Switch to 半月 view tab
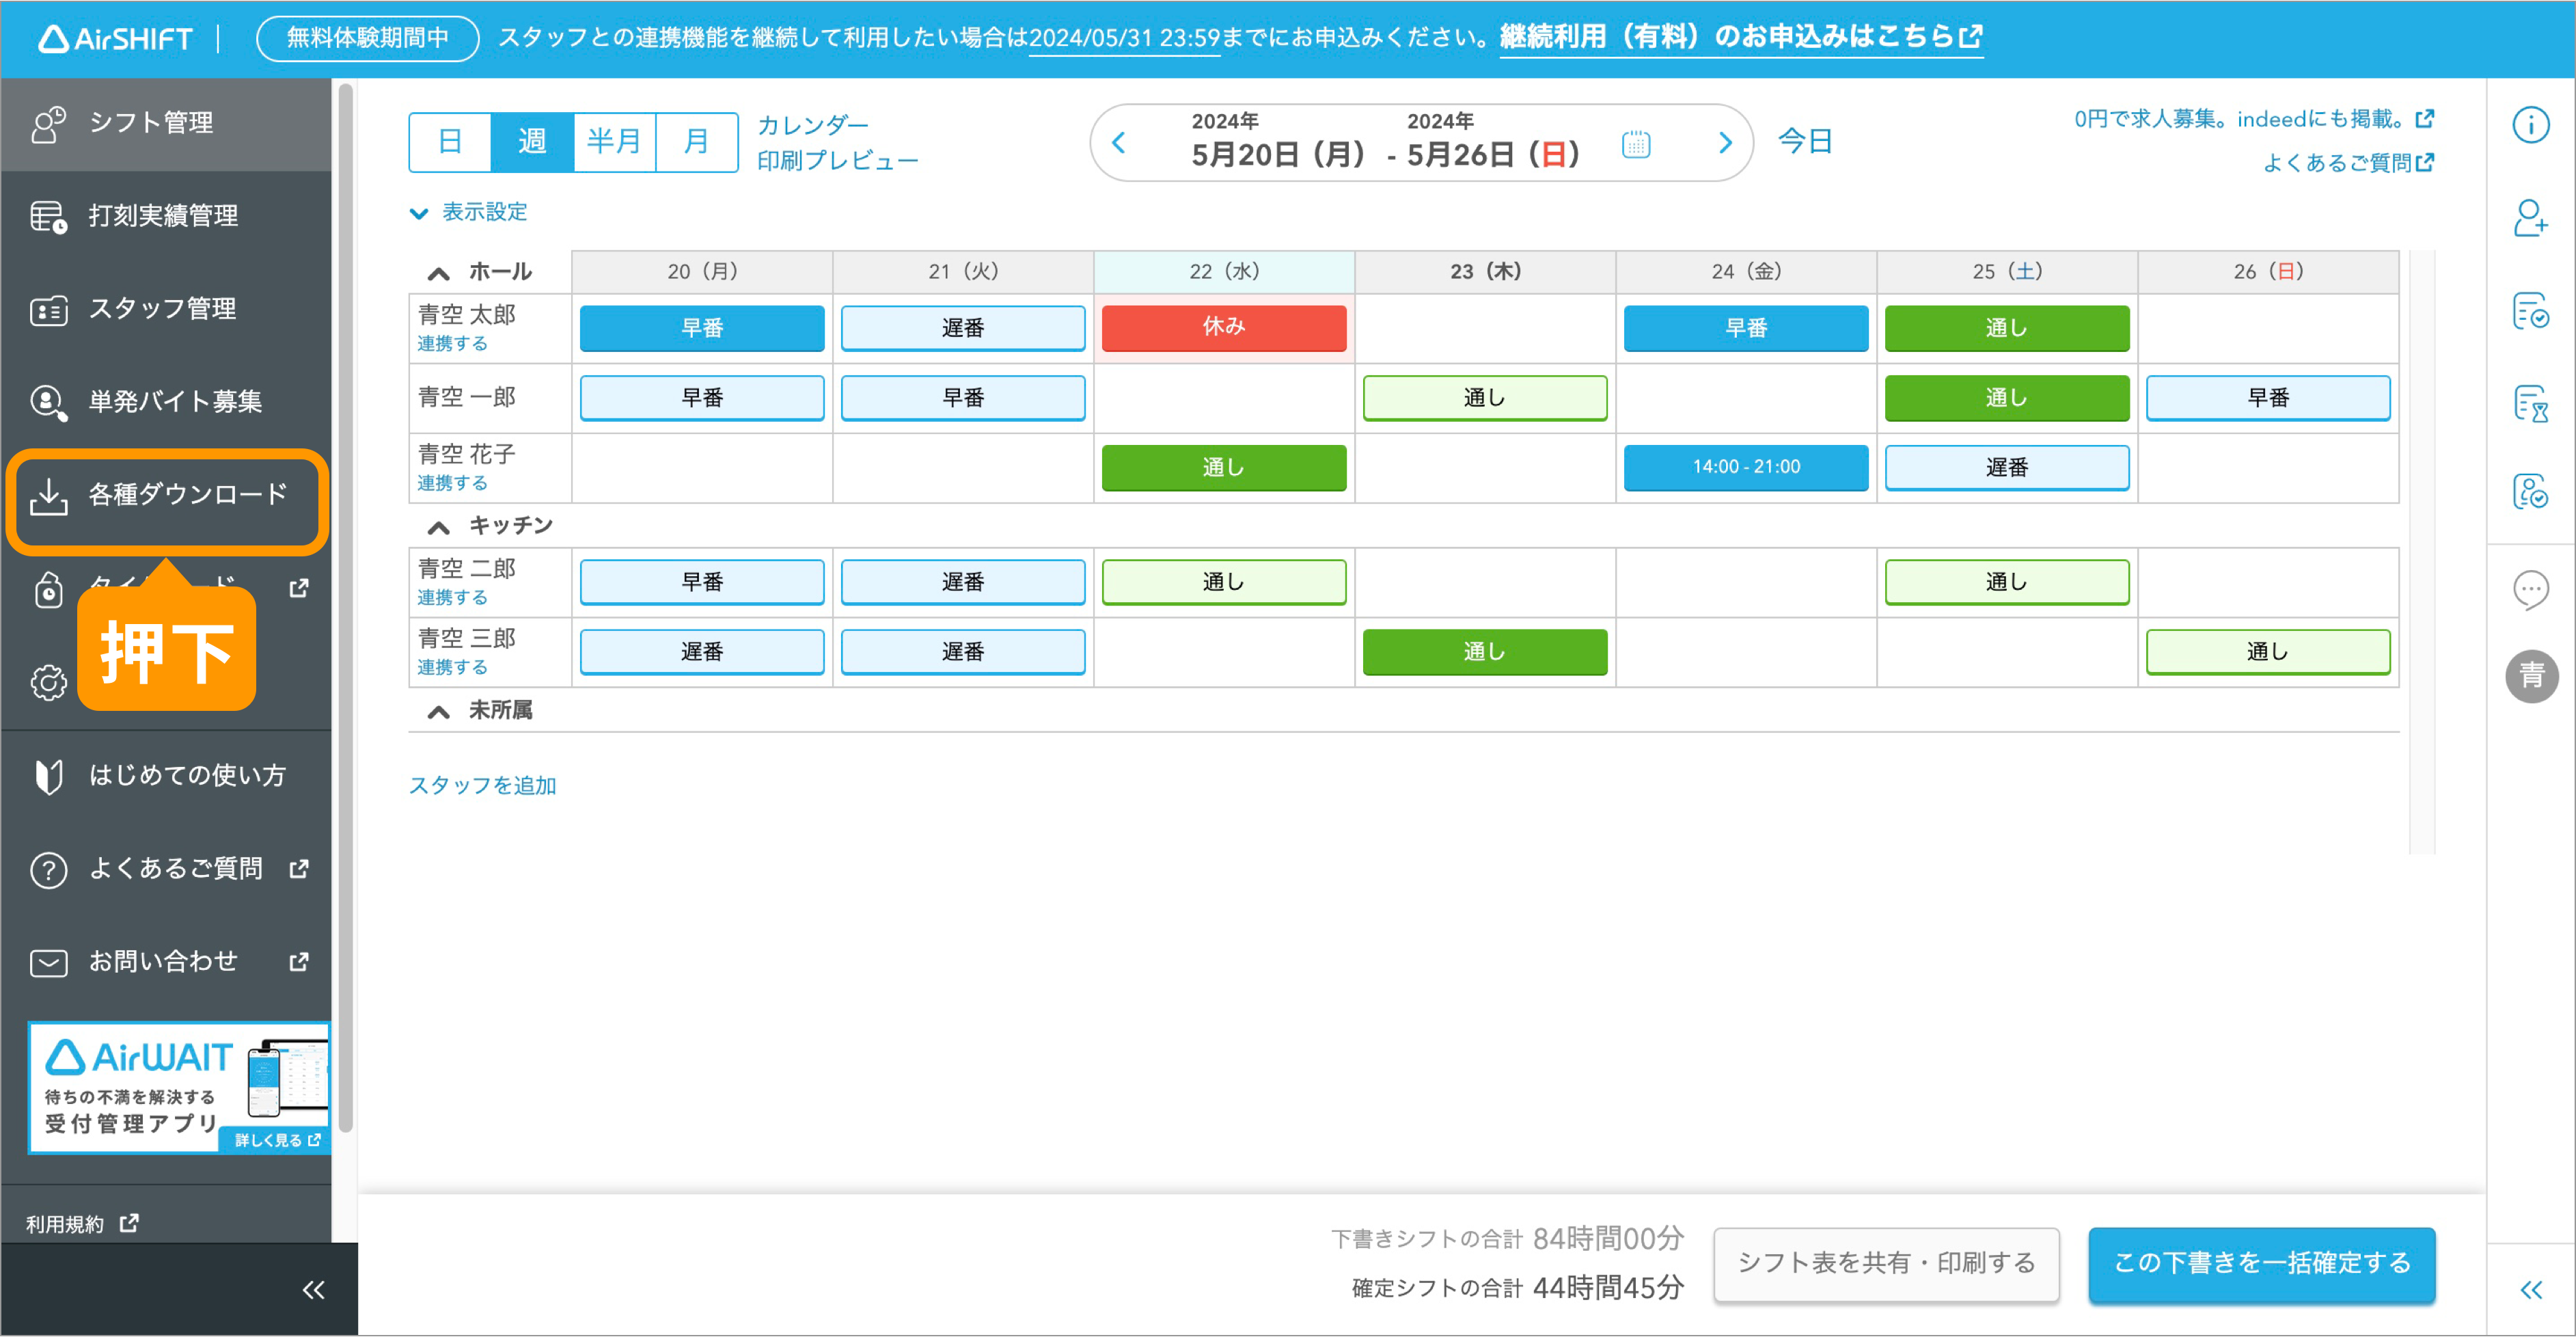 click(614, 142)
